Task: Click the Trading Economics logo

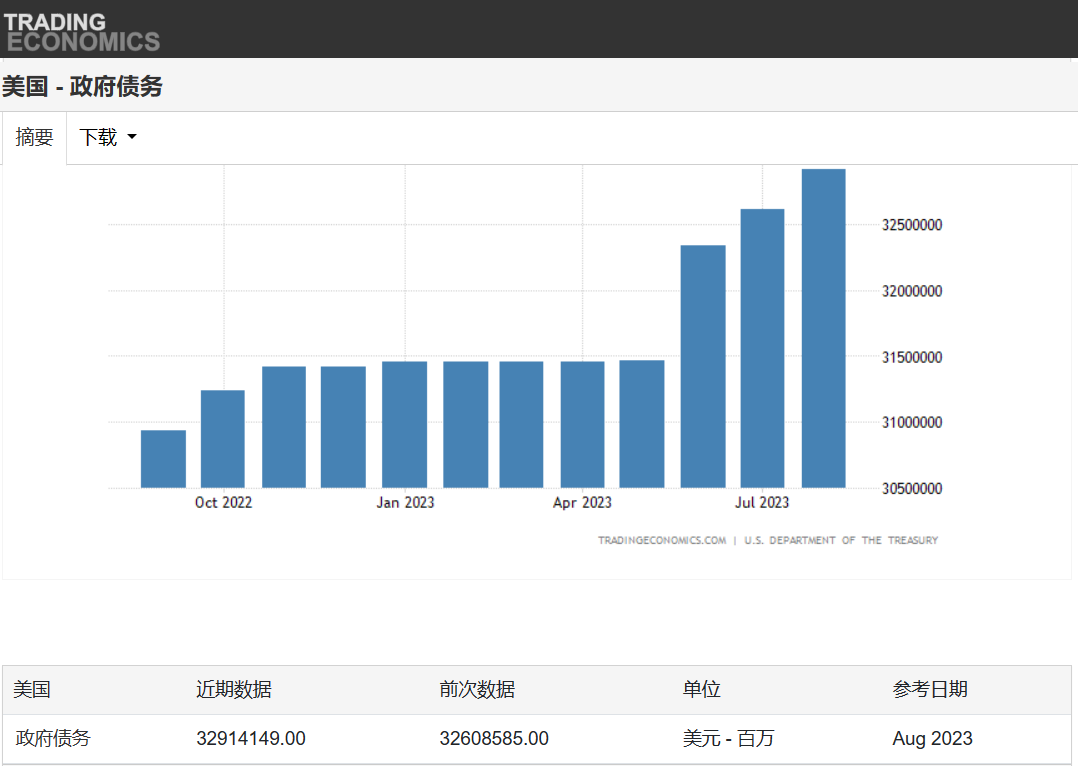Action: [x=81, y=31]
